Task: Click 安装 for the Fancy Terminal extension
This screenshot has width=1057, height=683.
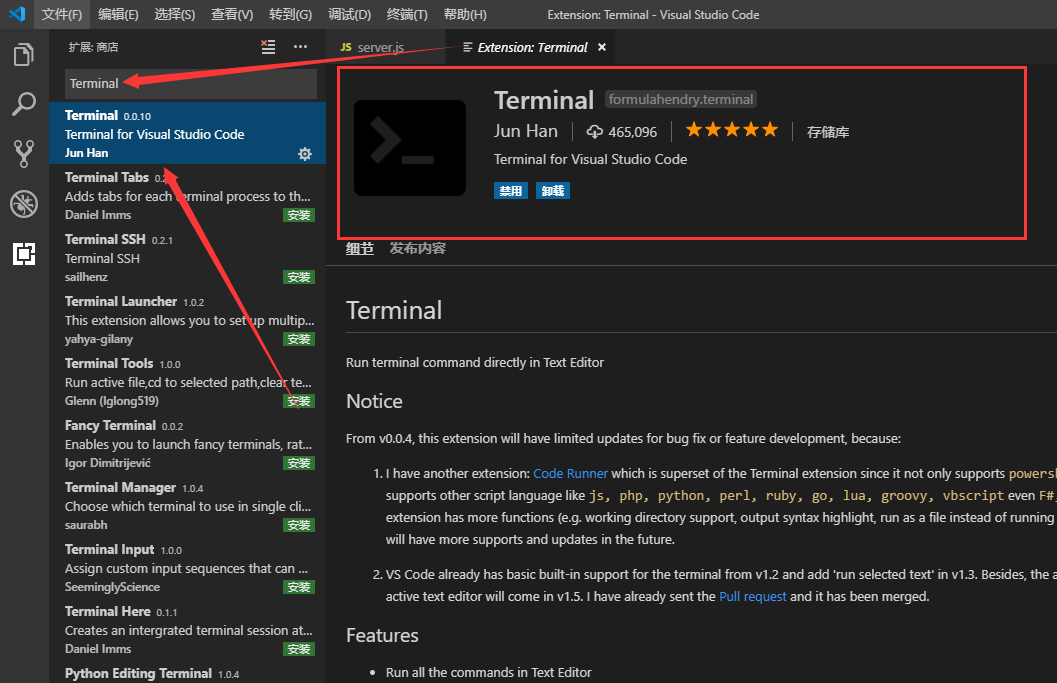Action: point(298,462)
